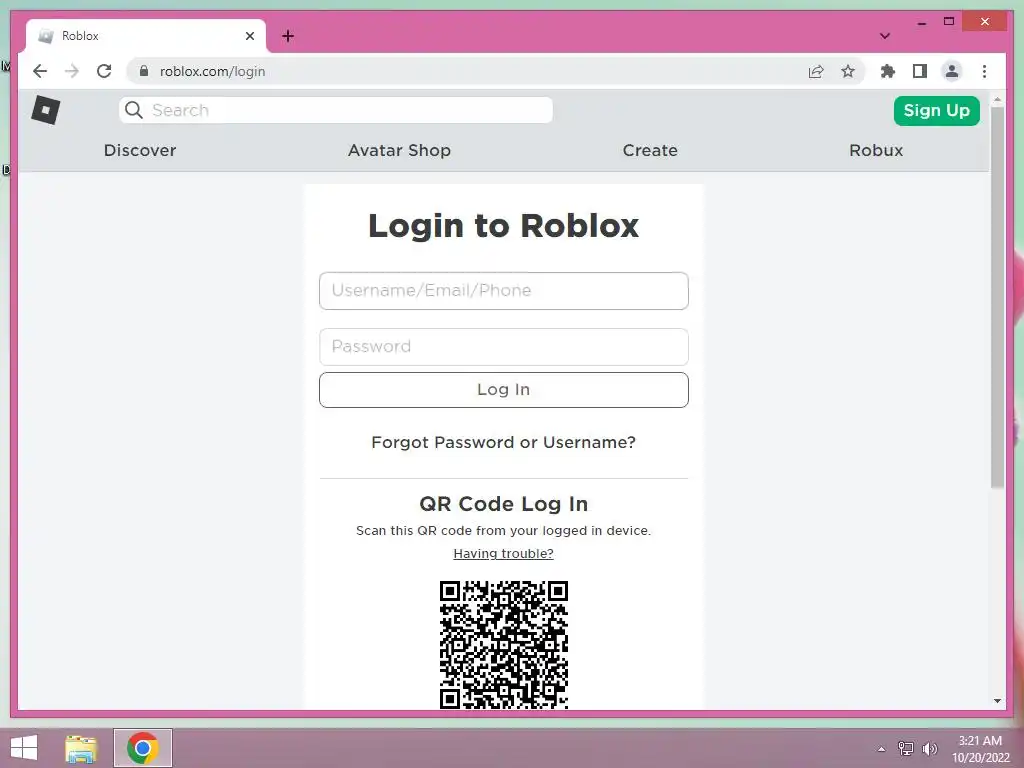Open Chrome three-dot menu
Screen dimensions: 1024x768
pyautogui.click(x=984, y=71)
